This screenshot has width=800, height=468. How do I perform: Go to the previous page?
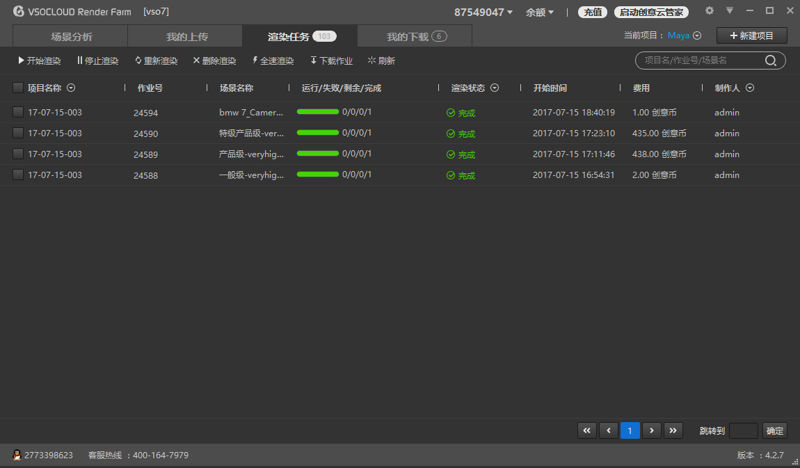(x=608, y=431)
